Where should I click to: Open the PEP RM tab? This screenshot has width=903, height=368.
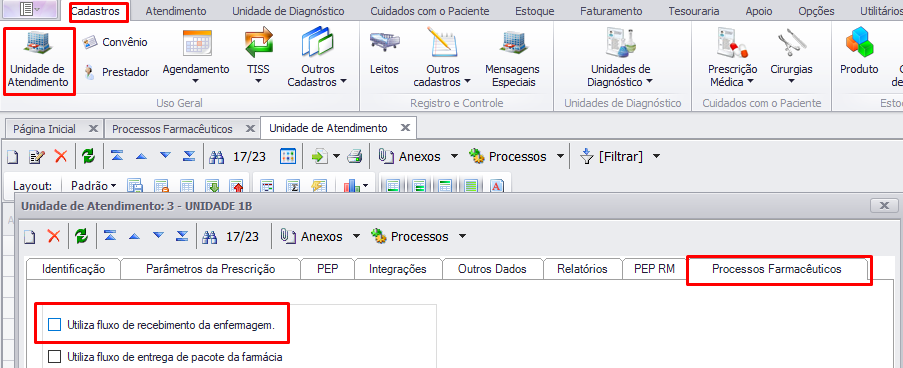654,269
